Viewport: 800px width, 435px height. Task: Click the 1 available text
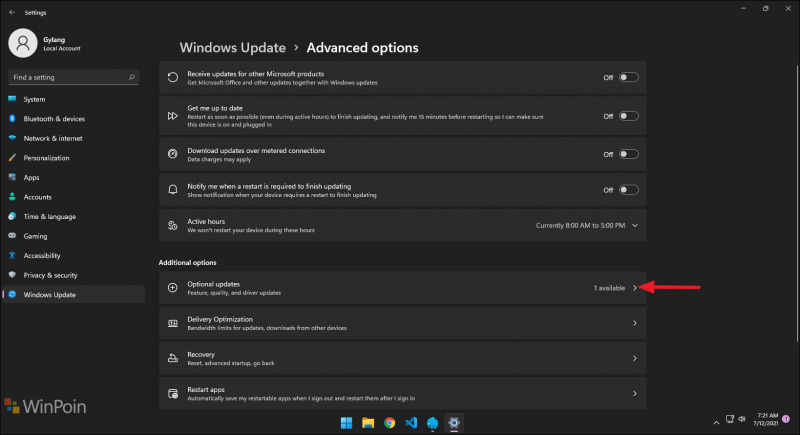tap(609, 288)
